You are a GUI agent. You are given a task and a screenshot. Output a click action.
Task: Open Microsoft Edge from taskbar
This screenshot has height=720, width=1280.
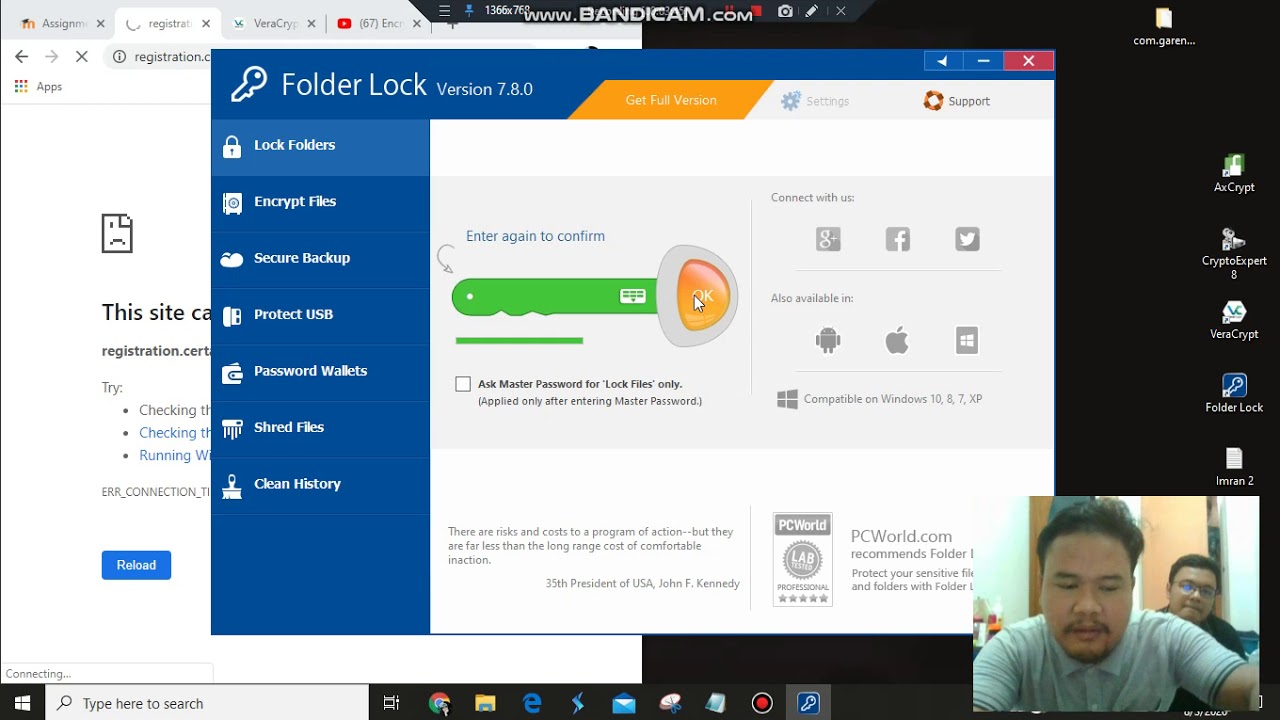pyautogui.click(x=532, y=703)
